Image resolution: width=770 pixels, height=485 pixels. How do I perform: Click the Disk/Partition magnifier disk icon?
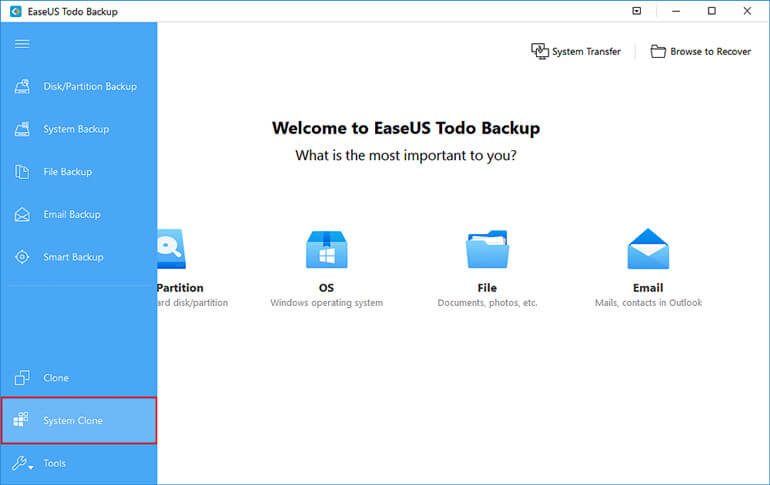[x=171, y=249]
